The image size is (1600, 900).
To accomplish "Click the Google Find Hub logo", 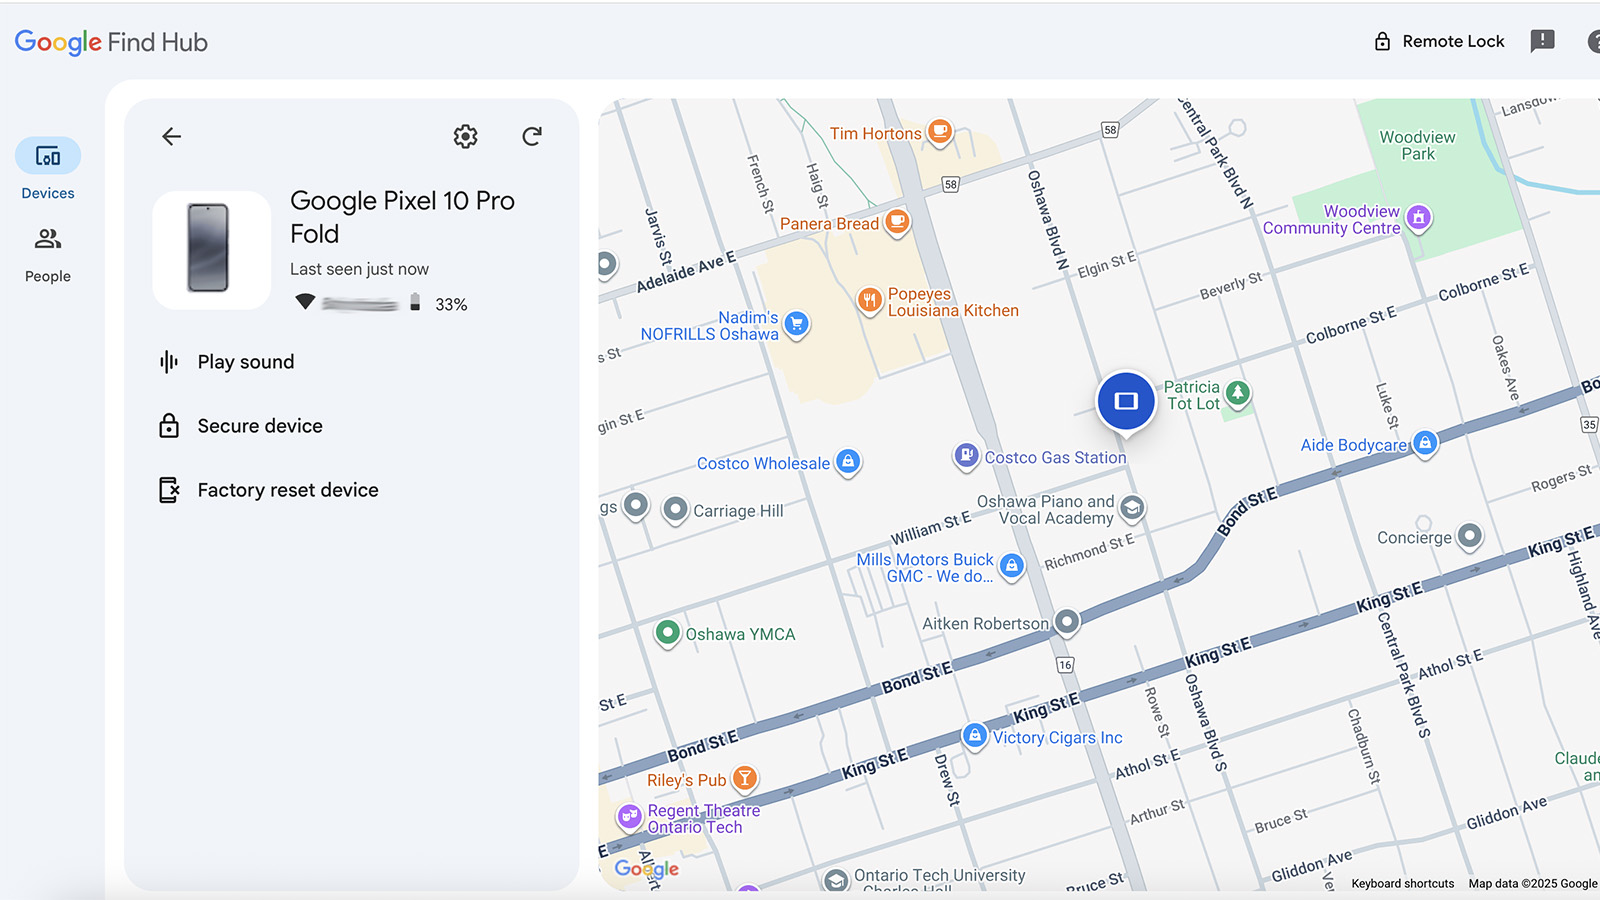I will click(110, 42).
